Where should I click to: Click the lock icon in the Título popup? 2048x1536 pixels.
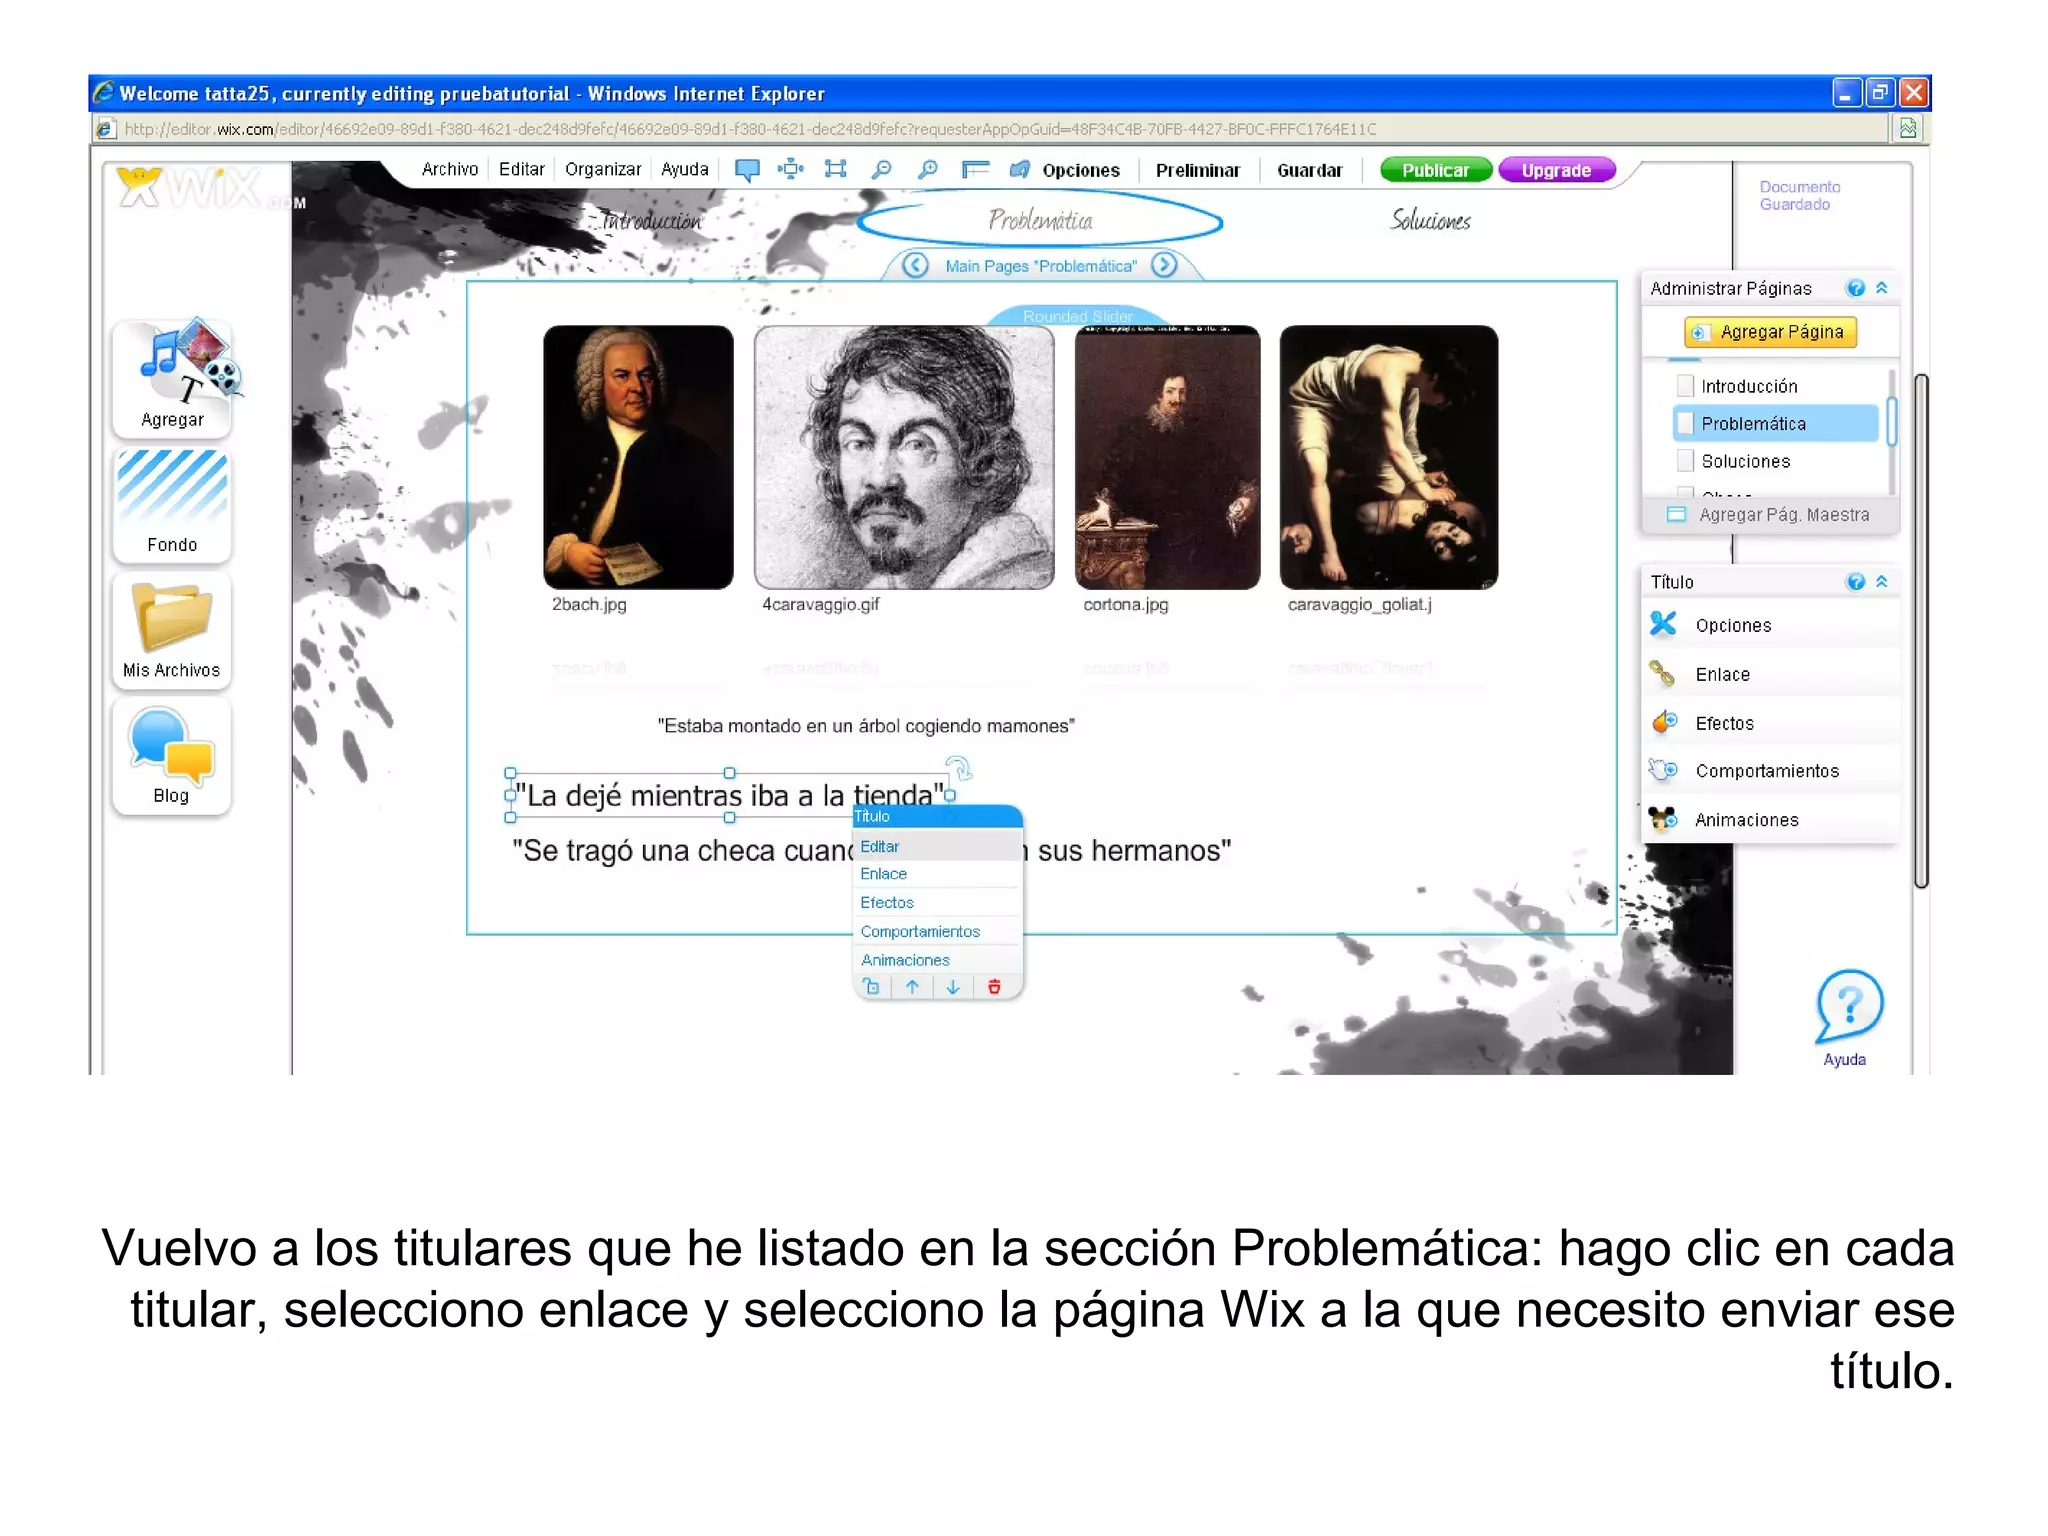[872, 987]
